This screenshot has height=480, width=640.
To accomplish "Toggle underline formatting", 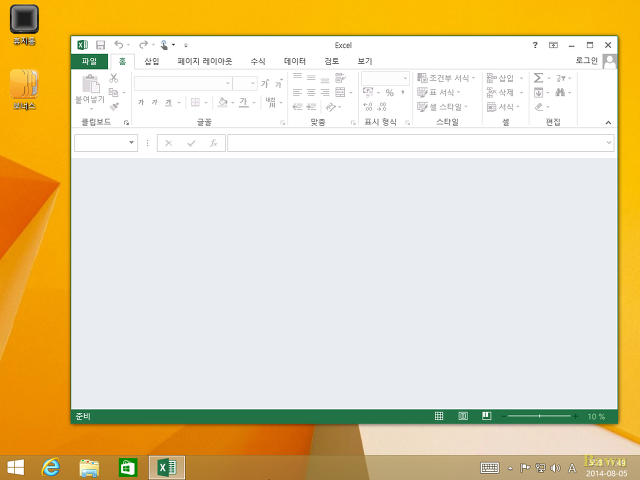I will click(169, 102).
